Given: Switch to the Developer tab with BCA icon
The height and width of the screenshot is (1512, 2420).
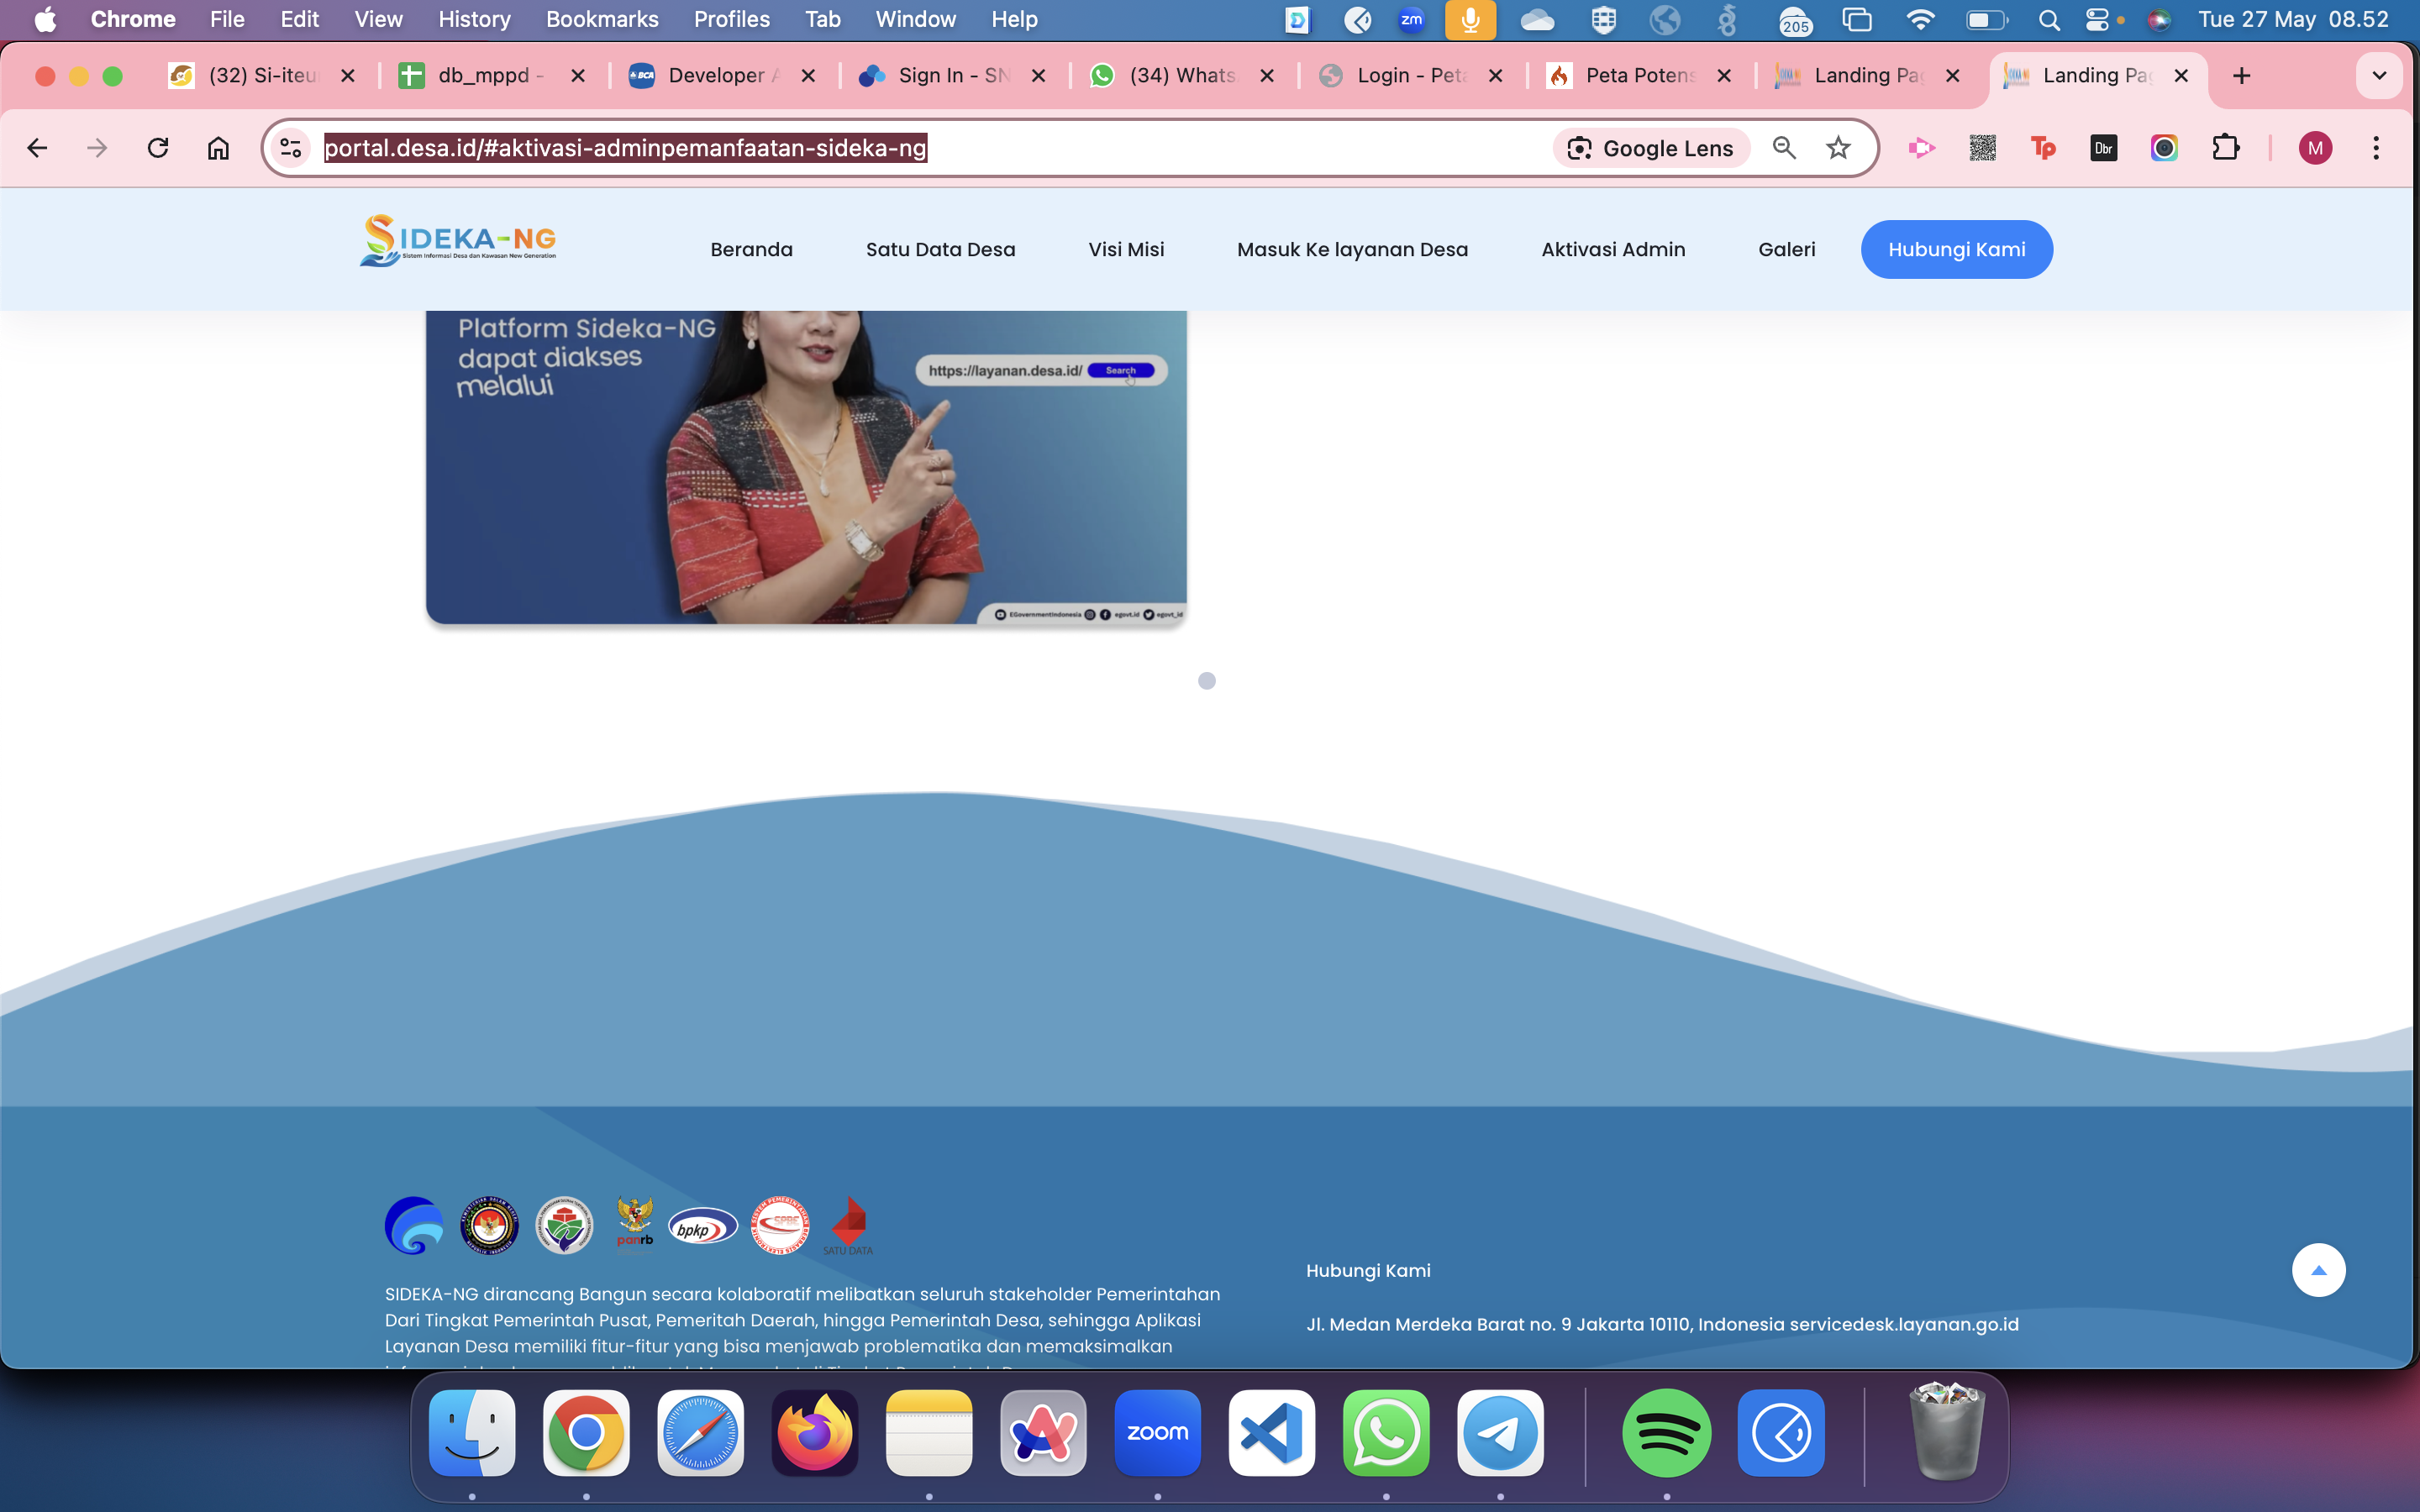Looking at the screenshot, I should point(722,76).
